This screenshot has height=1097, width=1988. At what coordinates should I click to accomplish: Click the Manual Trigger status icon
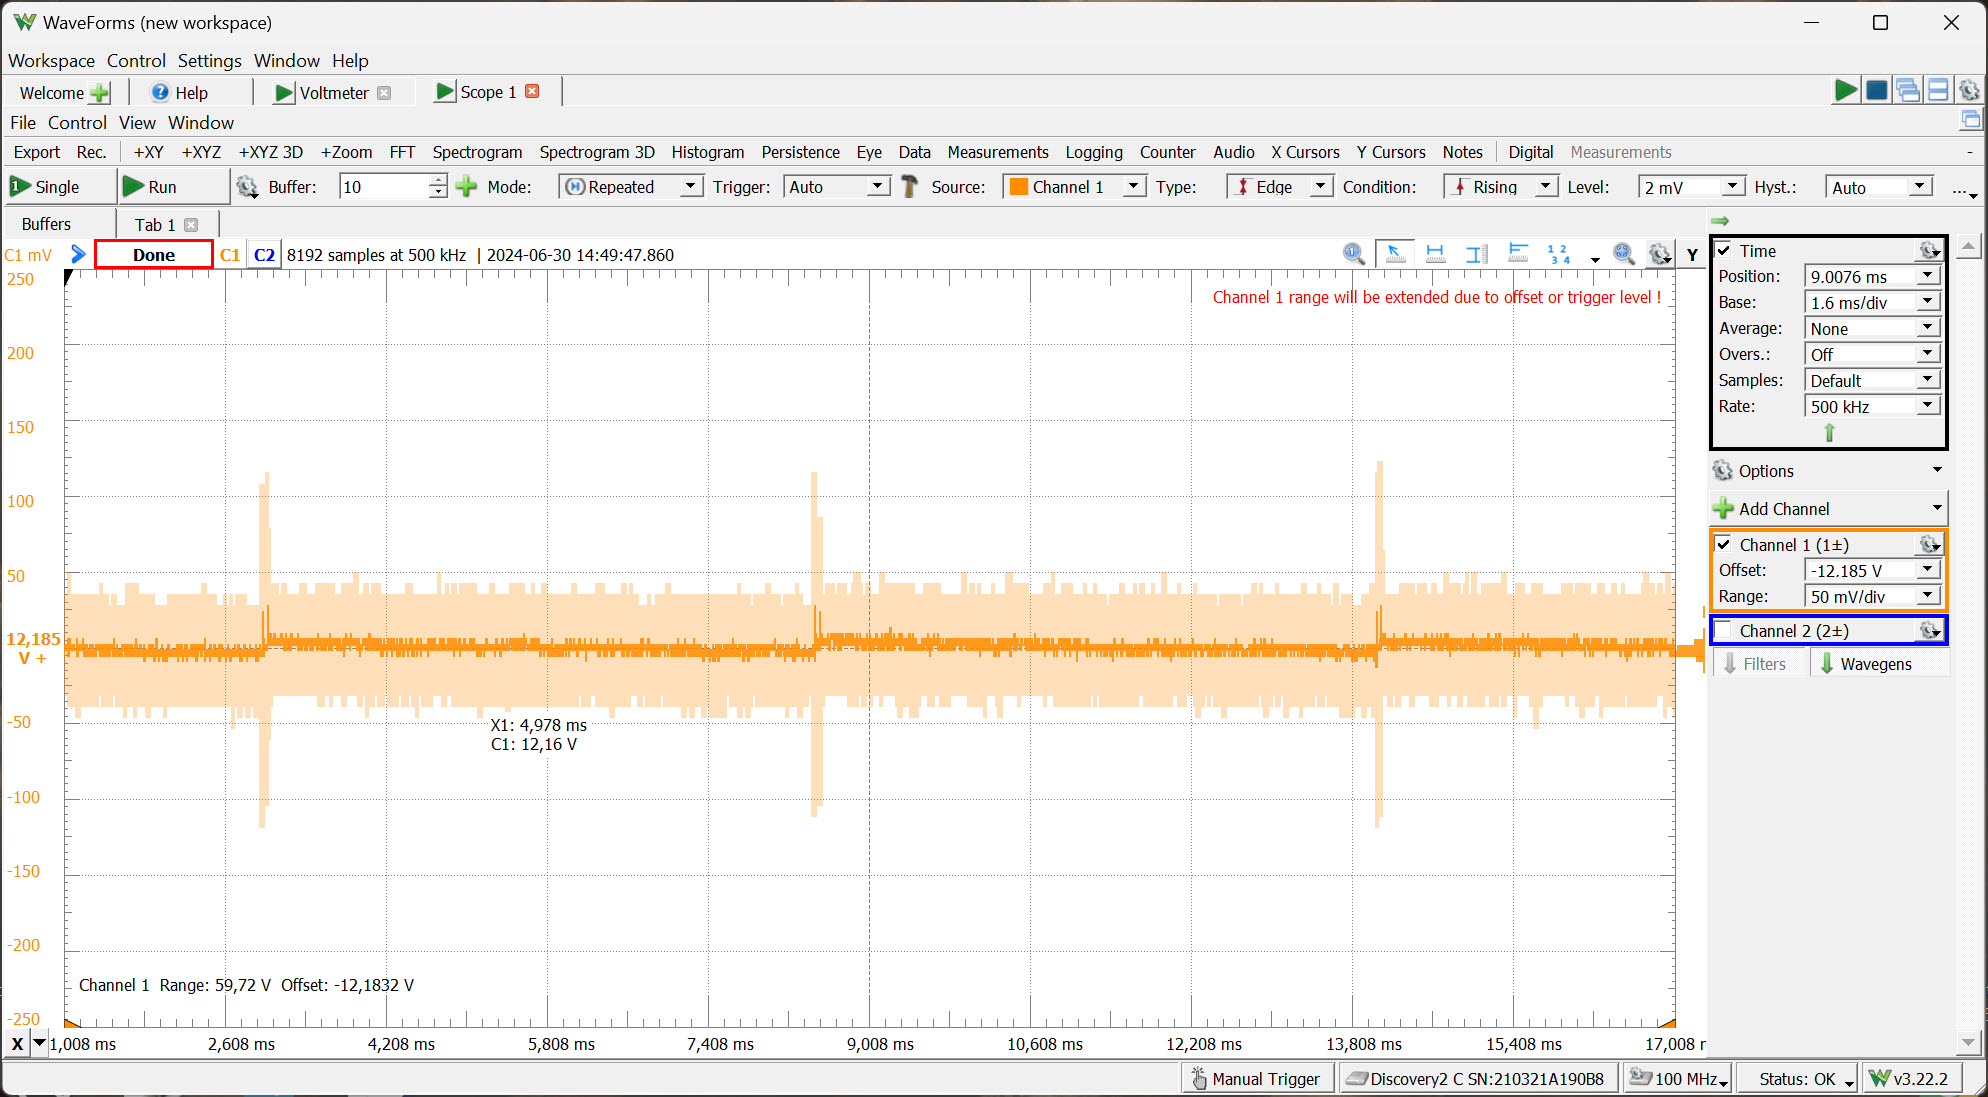(1199, 1079)
